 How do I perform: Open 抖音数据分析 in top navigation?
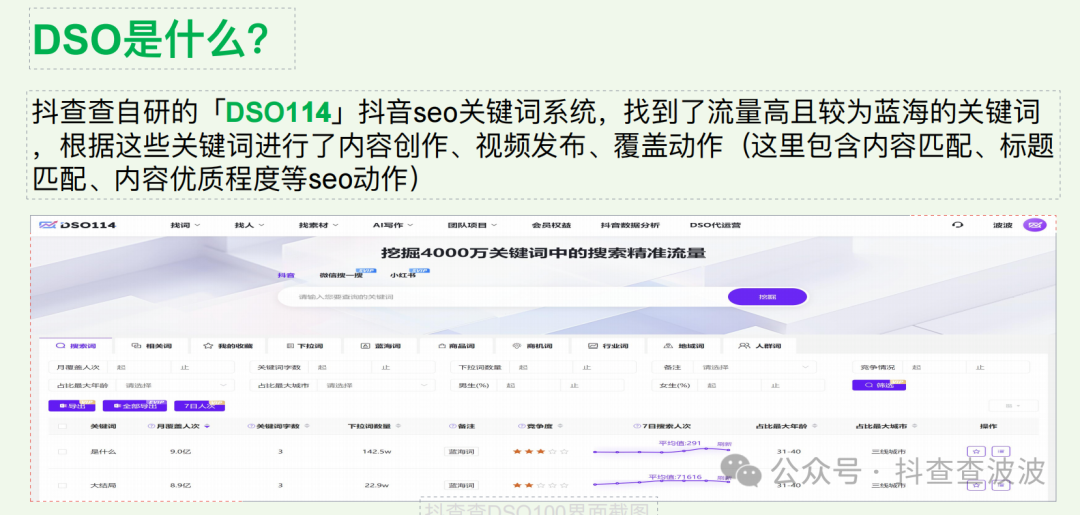tap(630, 225)
